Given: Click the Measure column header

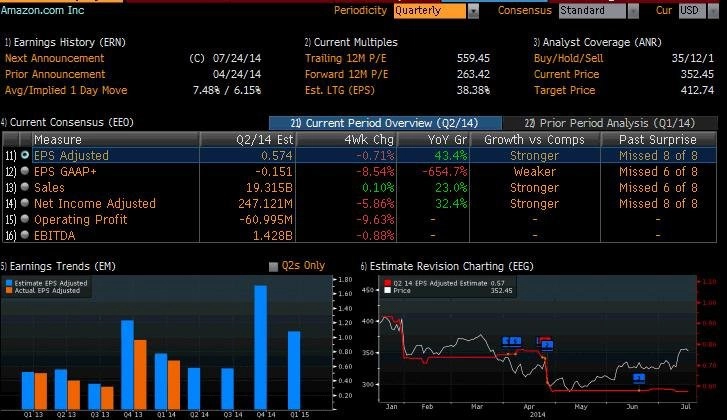Looking at the screenshot, I should point(115,140).
